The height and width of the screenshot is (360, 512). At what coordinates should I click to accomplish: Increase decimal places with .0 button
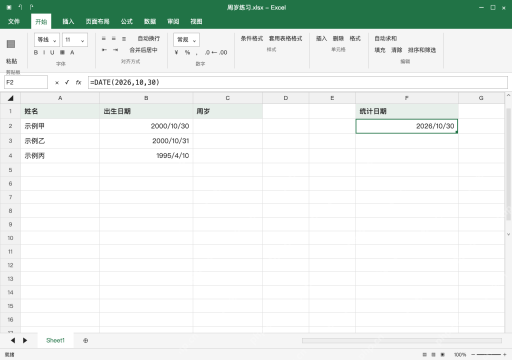pyautogui.click(x=207, y=52)
